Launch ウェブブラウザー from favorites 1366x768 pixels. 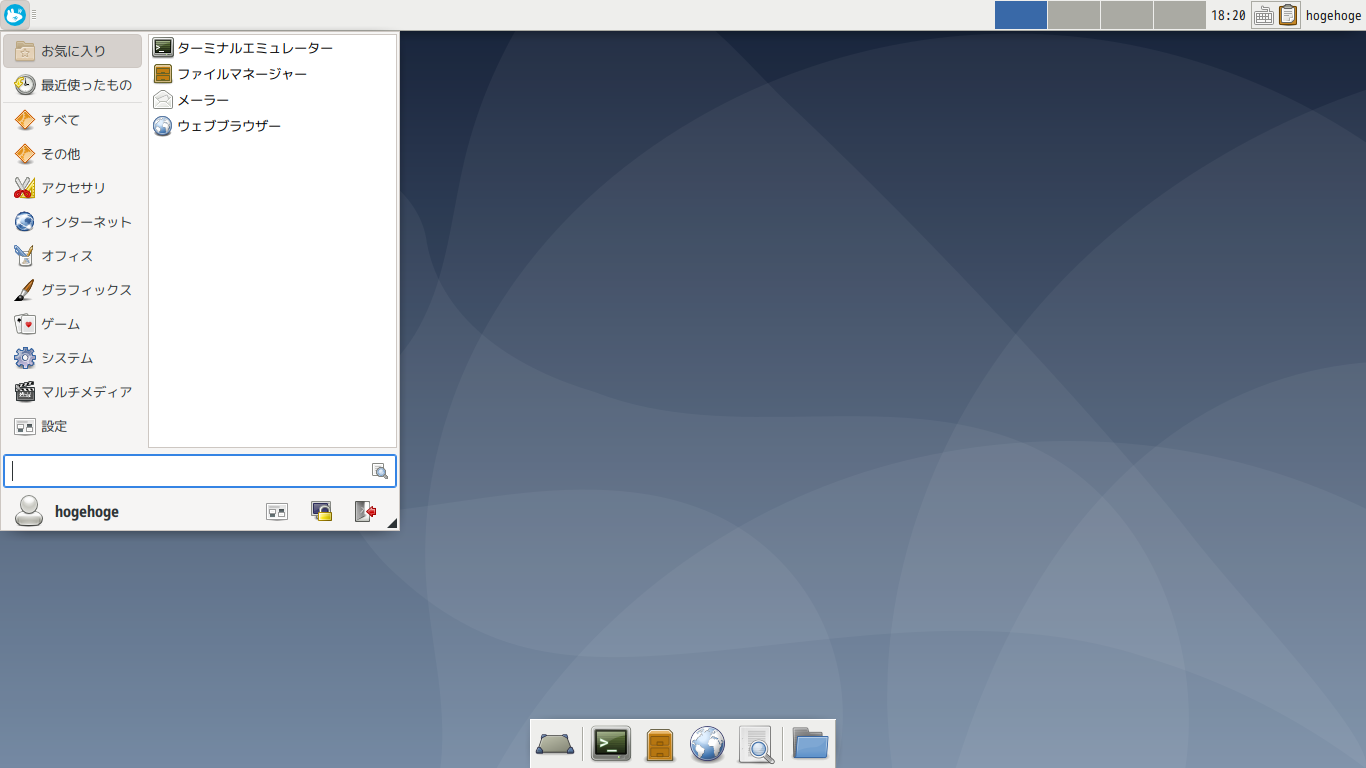pyautogui.click(x=272, y=126)
